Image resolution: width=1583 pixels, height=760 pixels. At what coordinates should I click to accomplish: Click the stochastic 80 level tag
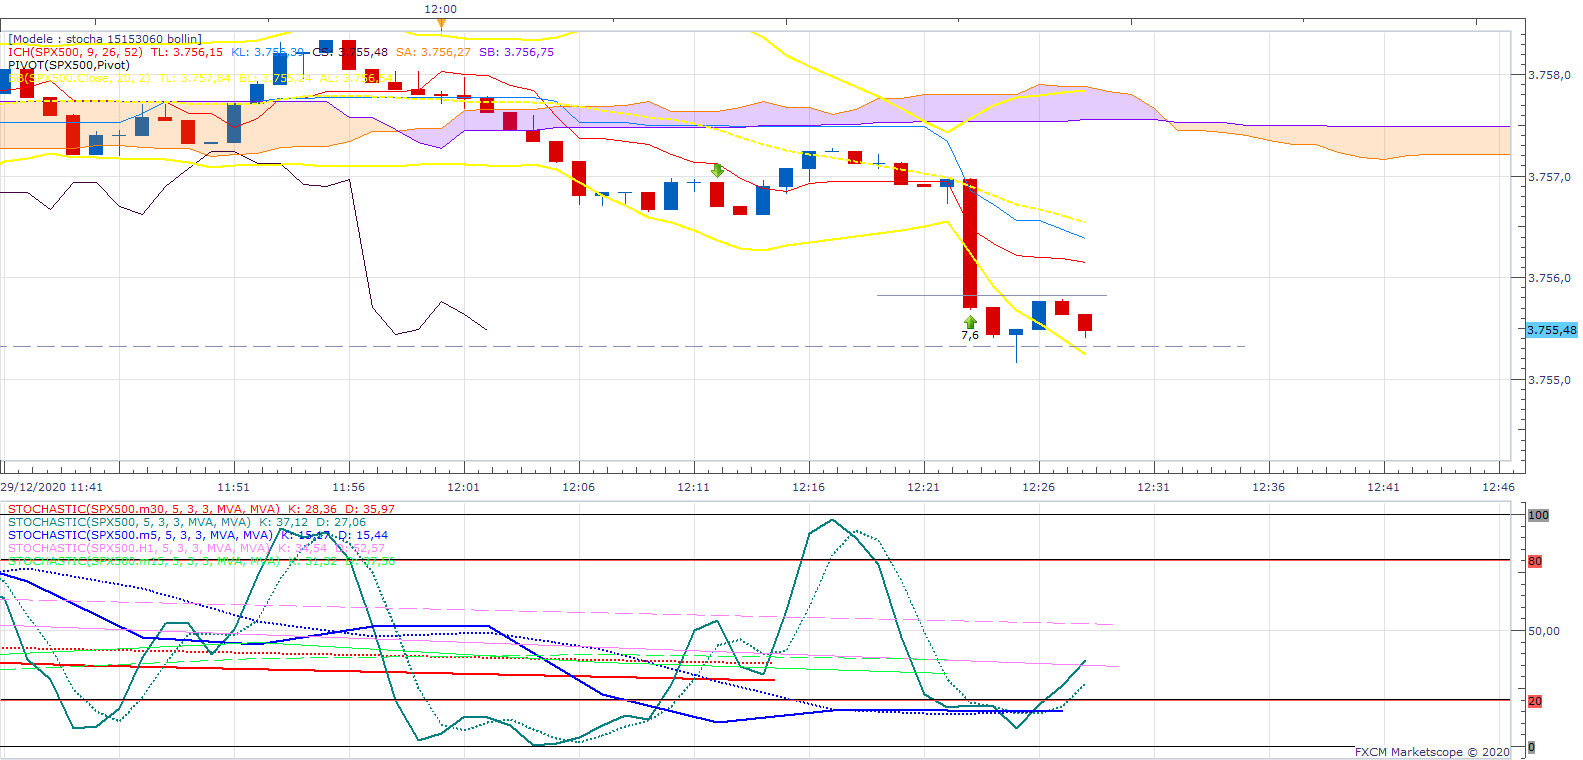1535,561
